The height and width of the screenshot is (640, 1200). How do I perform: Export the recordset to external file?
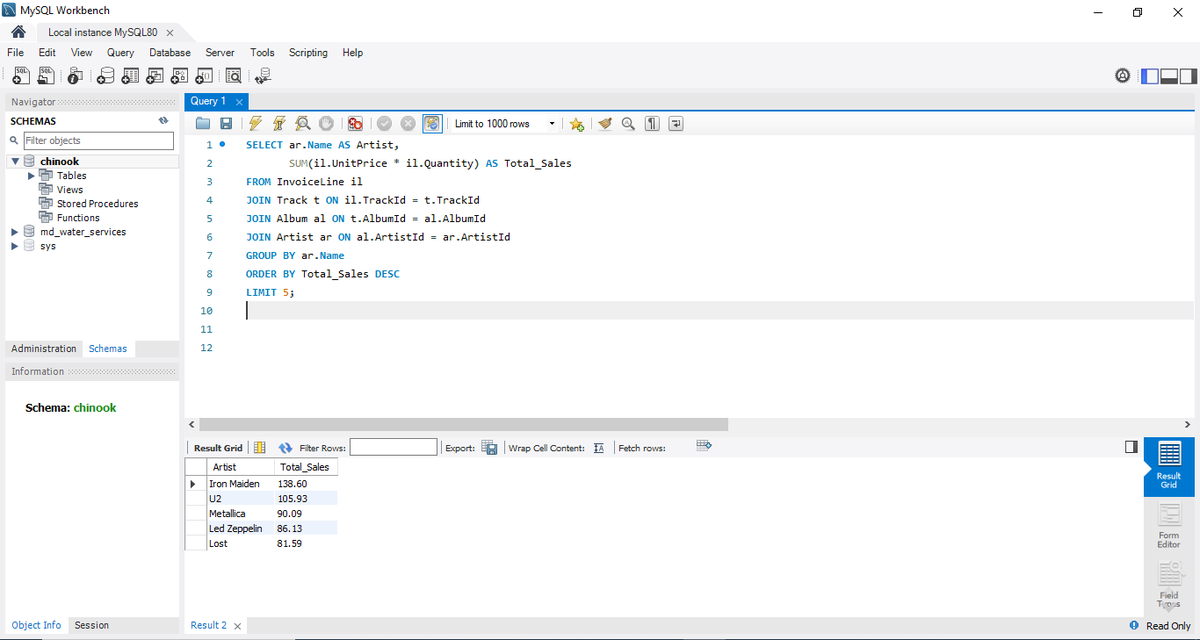click(489, 447)
